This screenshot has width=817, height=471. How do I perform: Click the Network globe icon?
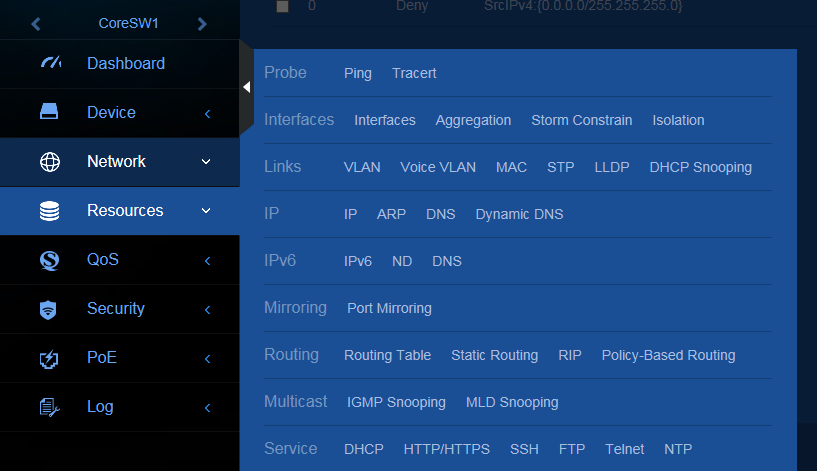click(x=49, y=162)
